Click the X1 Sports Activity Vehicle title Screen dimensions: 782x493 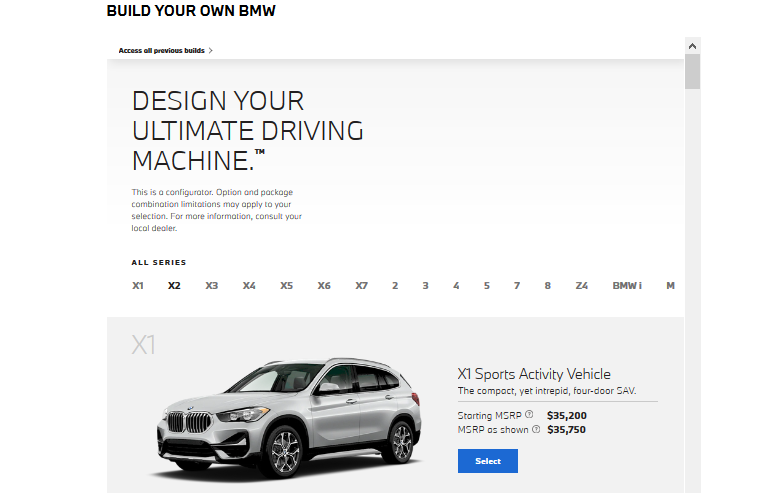[x=534, y=374]
